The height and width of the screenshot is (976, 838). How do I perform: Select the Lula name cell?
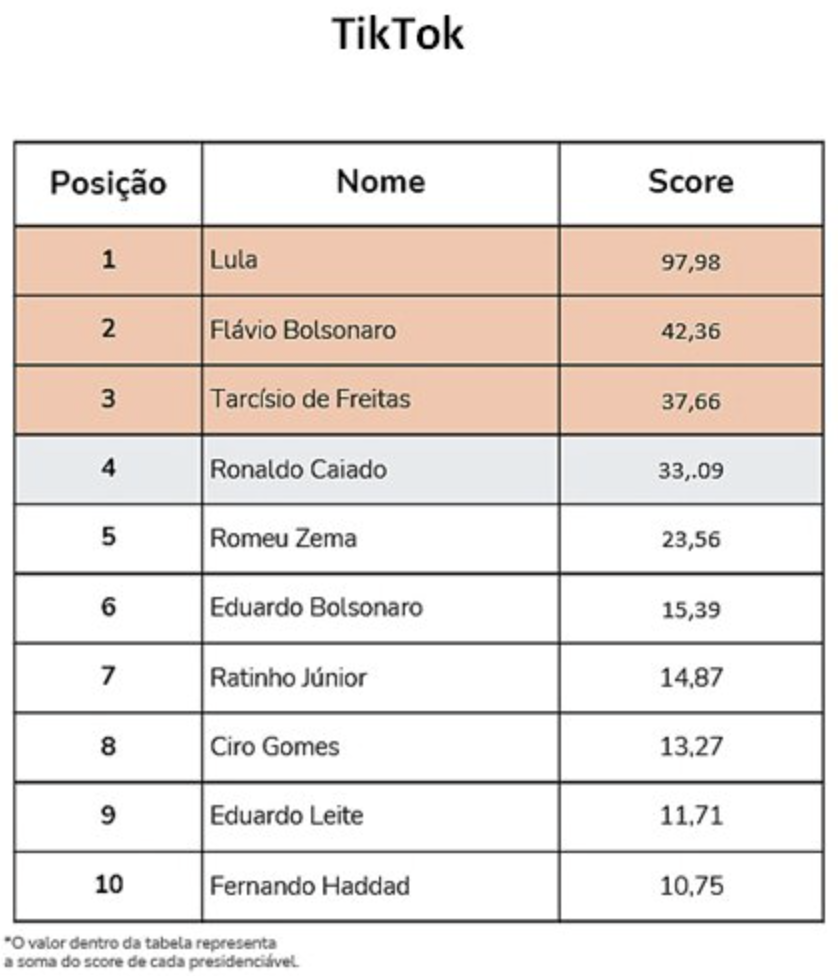pos(234,261)
